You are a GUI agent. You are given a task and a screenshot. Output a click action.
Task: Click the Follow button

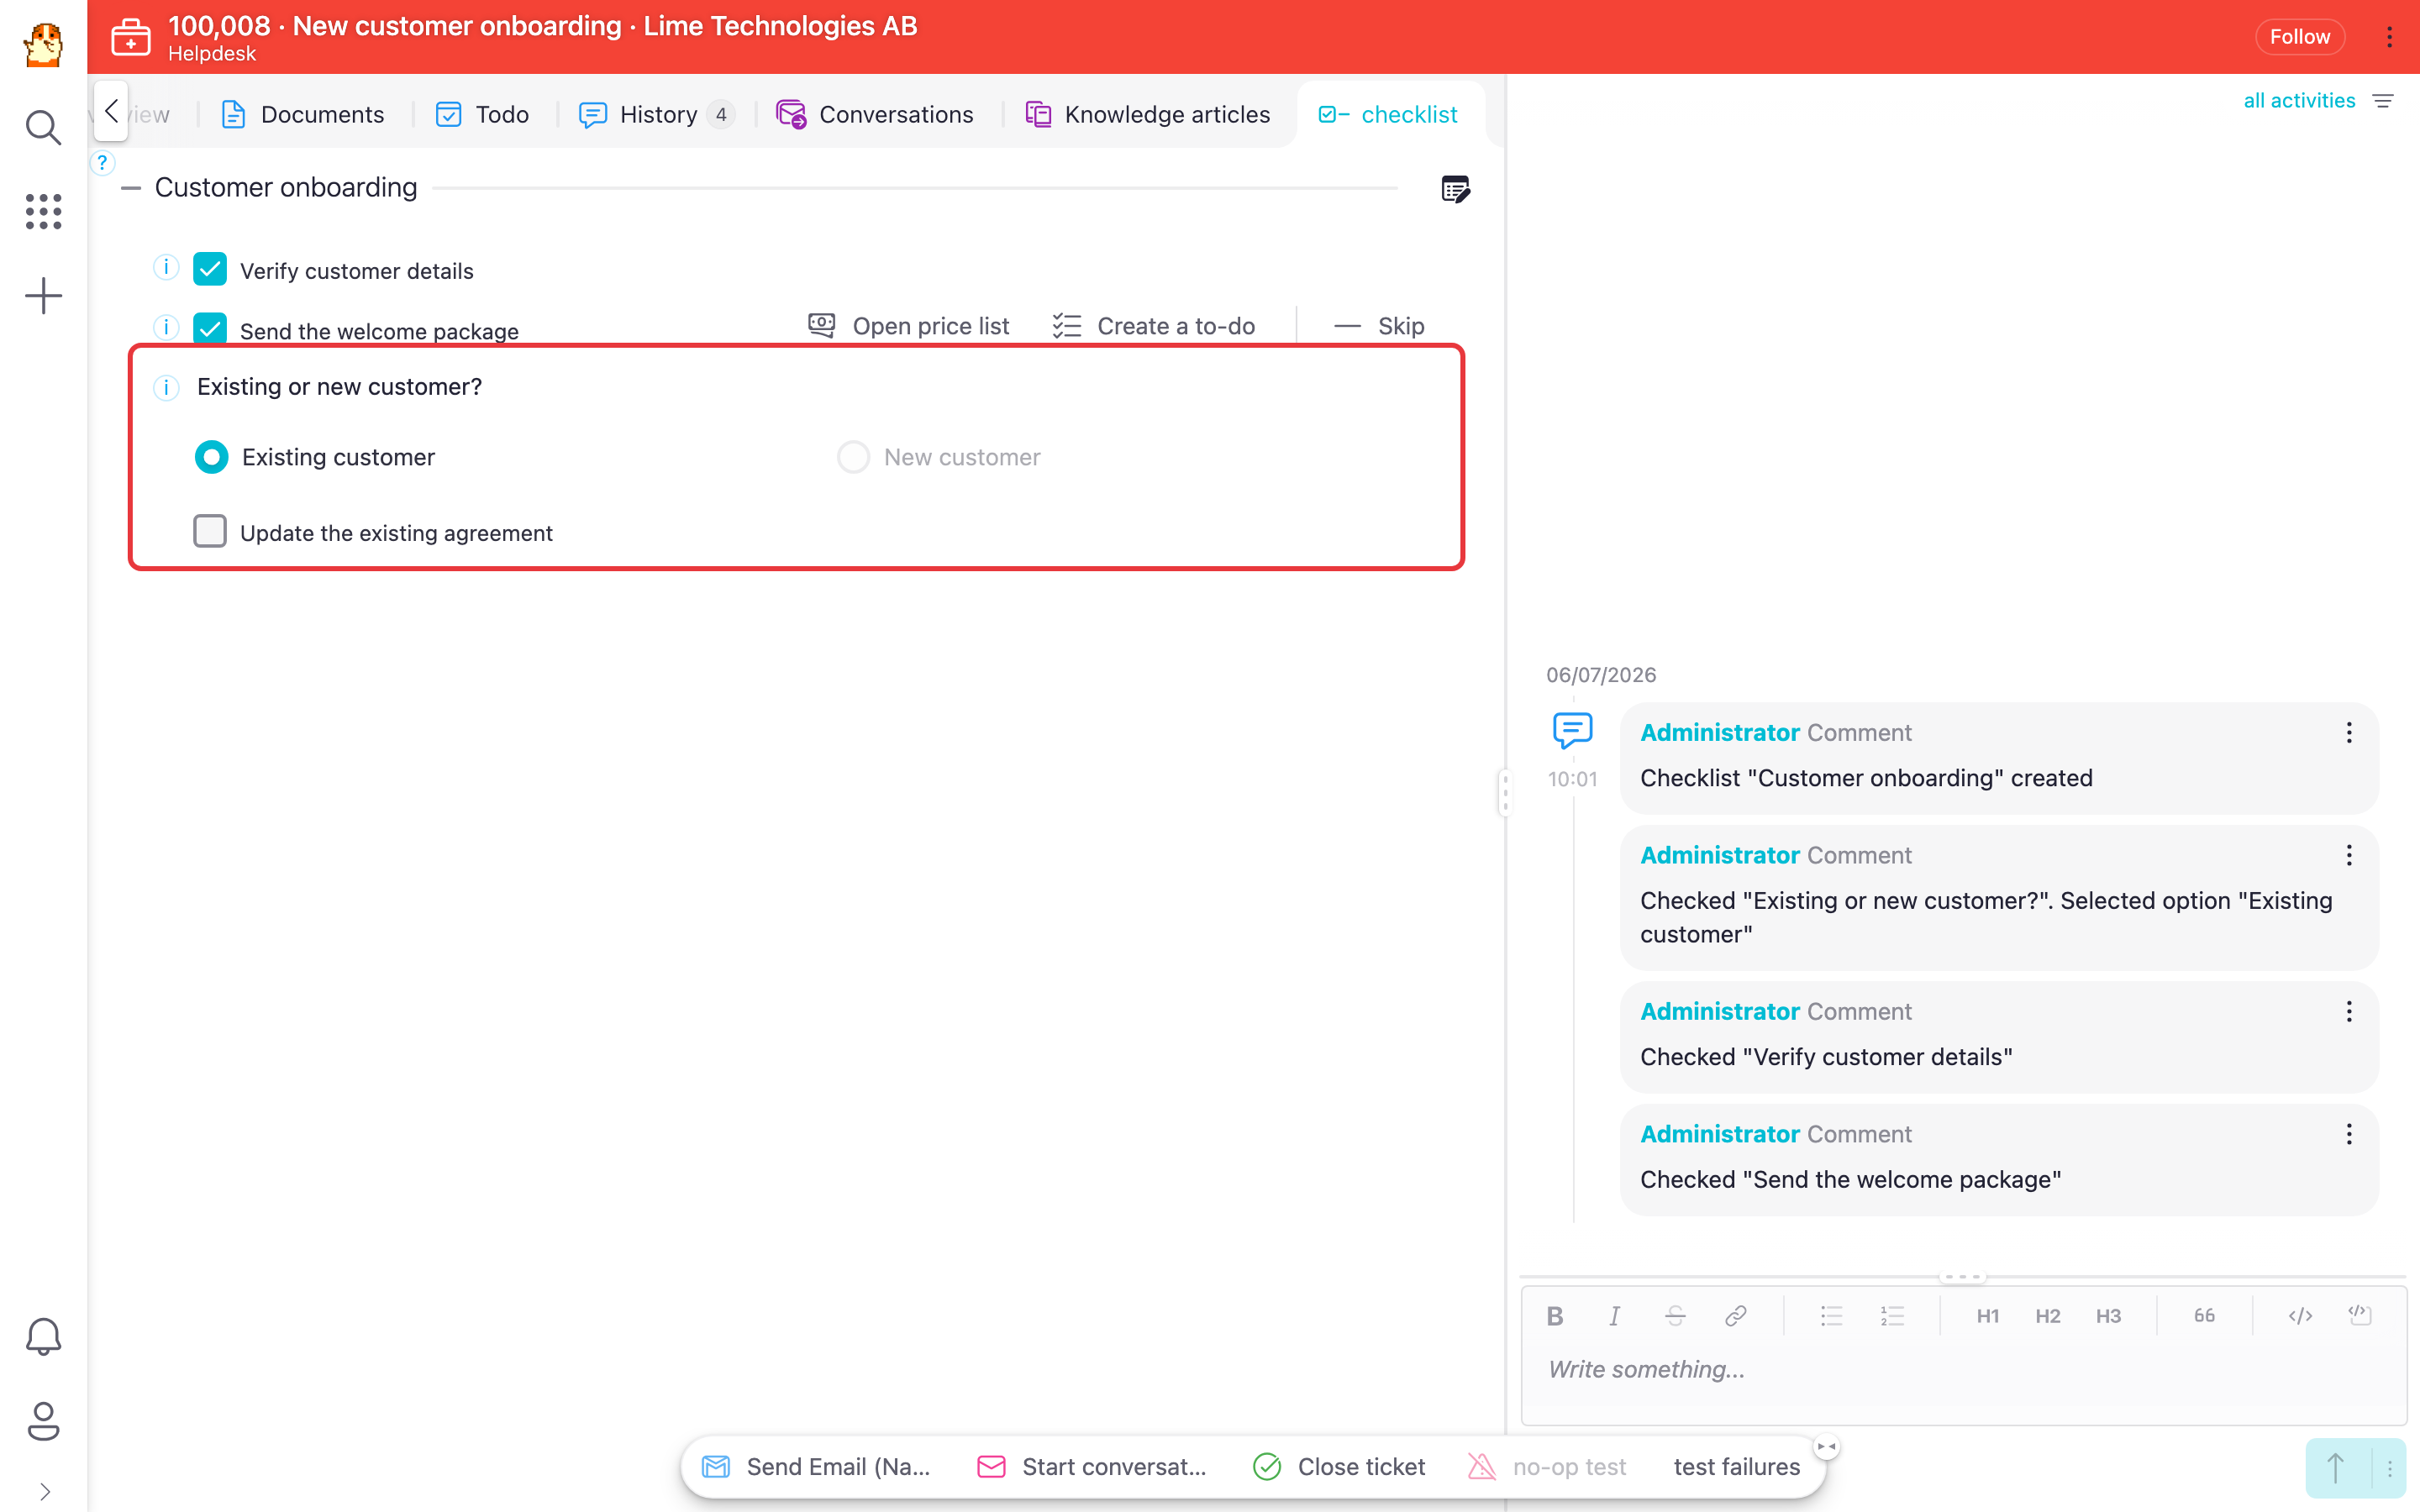[x=2299, y=37]
